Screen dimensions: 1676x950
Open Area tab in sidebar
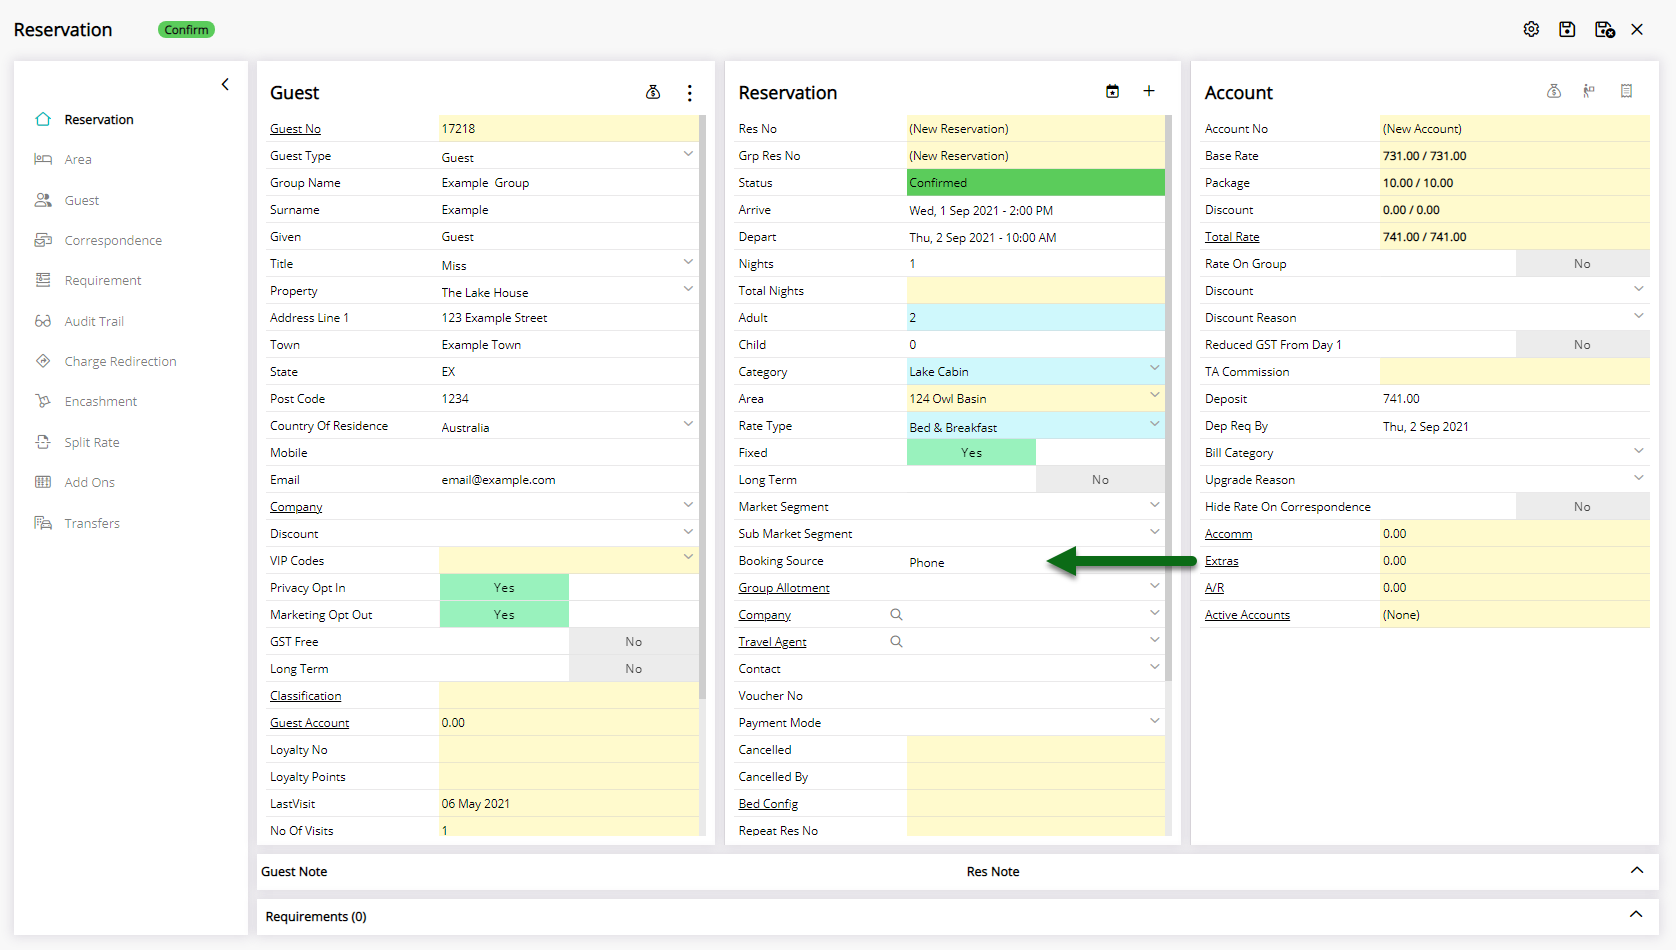pyautogui.click(x=78, y=159)
